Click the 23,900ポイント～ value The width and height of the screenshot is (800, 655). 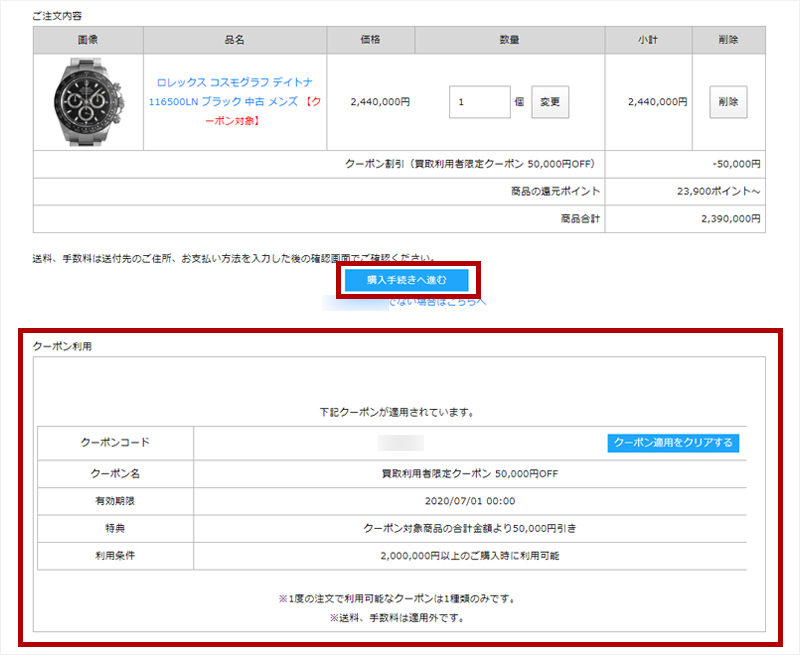[718, 192]
